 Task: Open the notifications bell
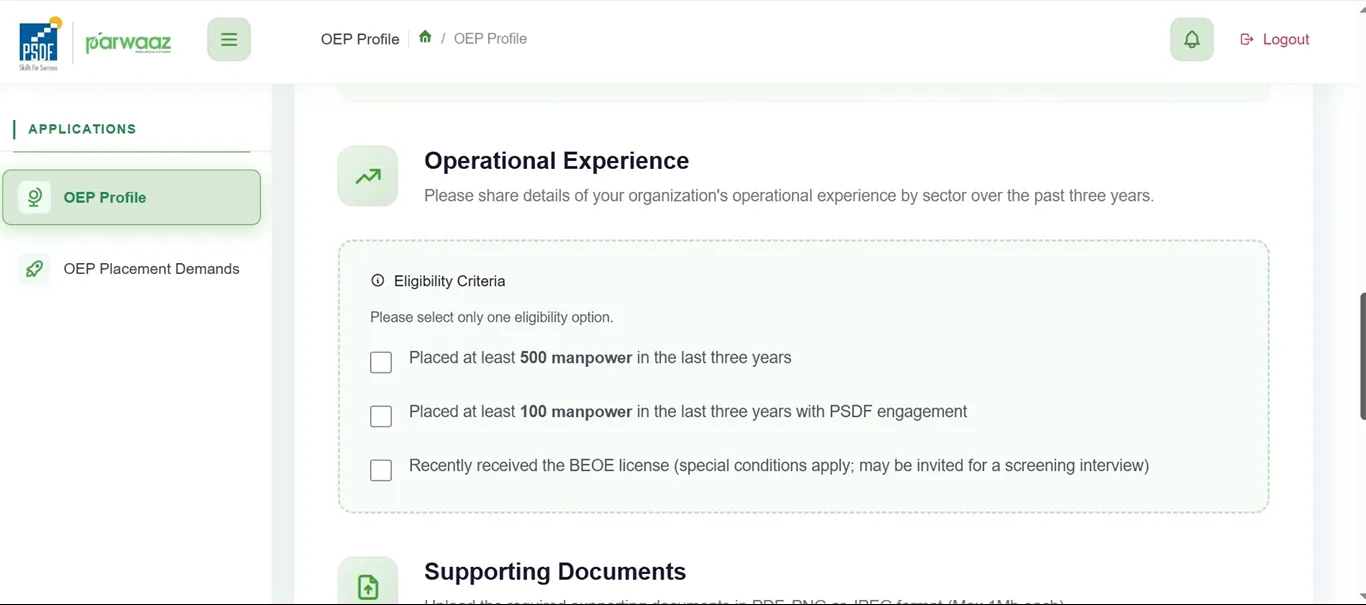pyautogui.click(x=1192, y=40)
